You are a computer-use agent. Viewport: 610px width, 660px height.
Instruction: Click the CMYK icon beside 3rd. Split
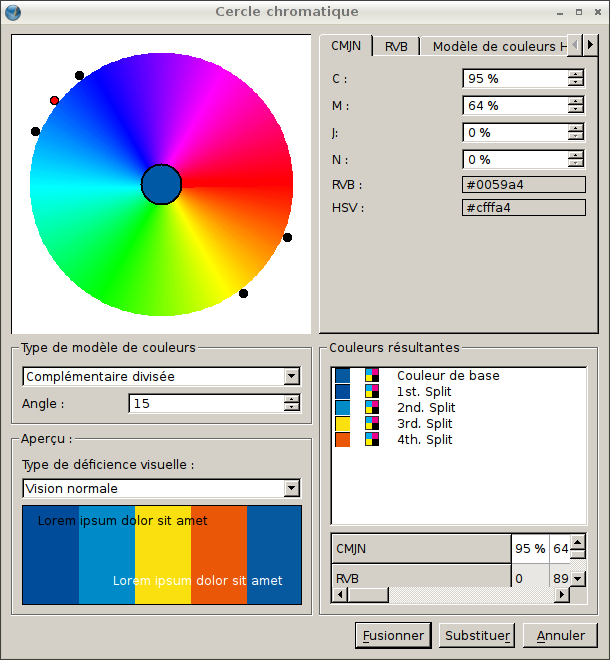tap(372, 423)
